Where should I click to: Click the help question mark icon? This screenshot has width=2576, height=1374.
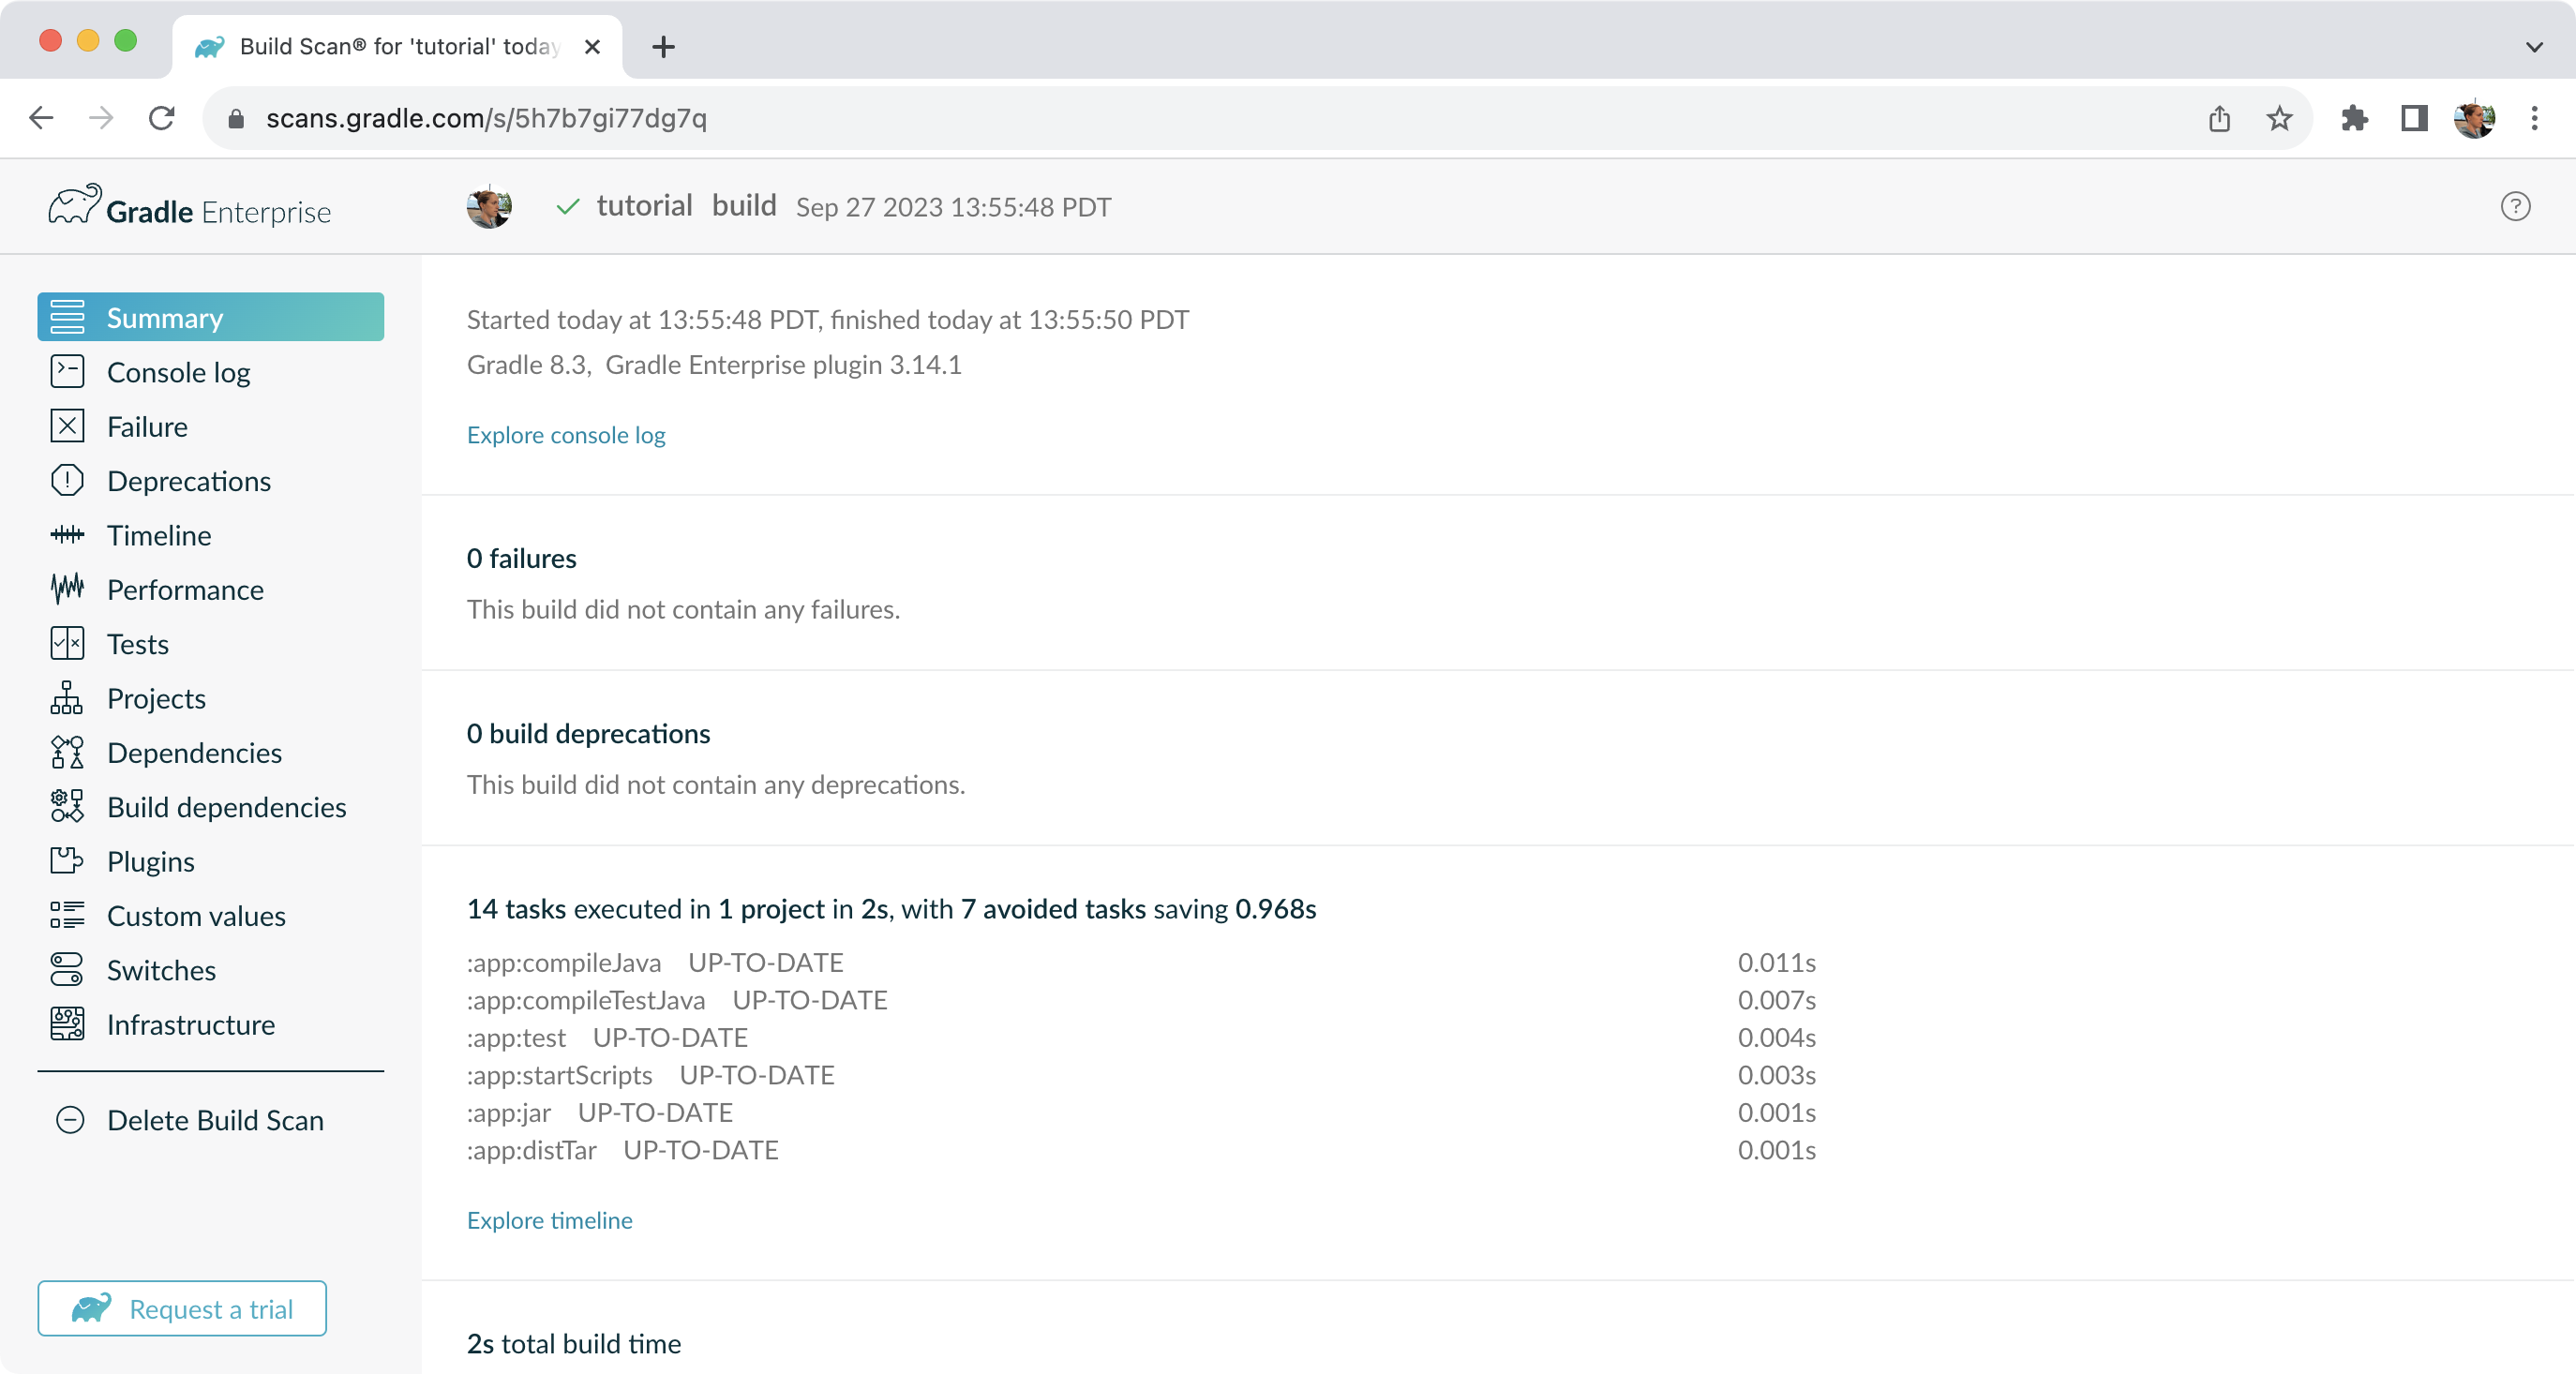pyautogui.click(x=2514, y=206)
